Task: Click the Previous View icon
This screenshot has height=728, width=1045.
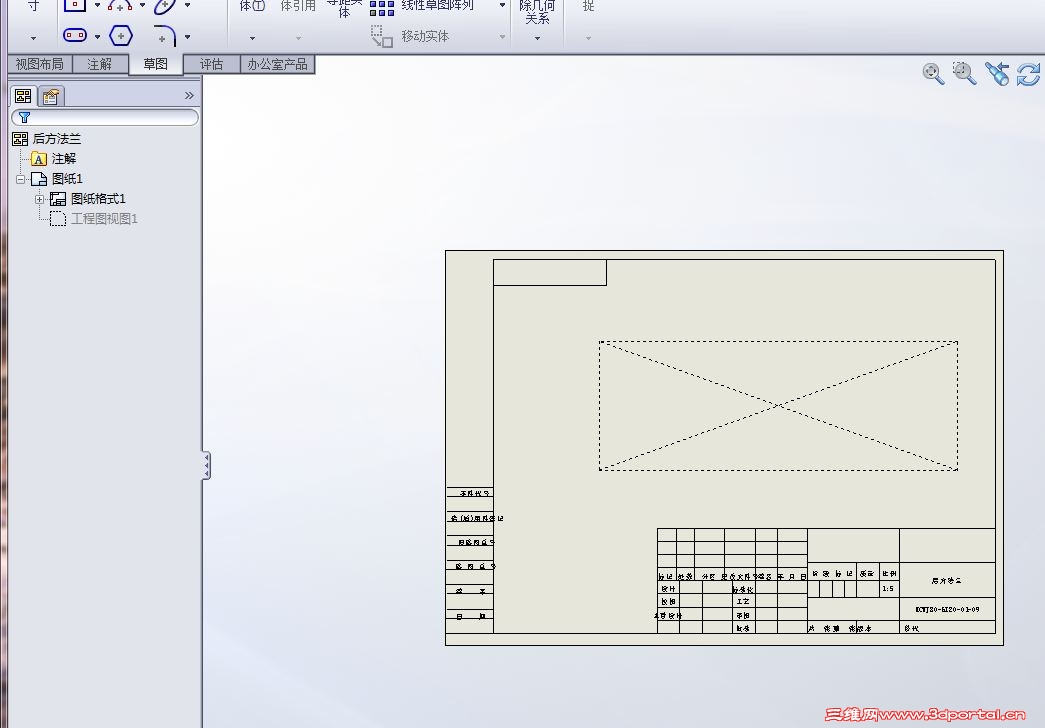Action: tap(997, 73)
